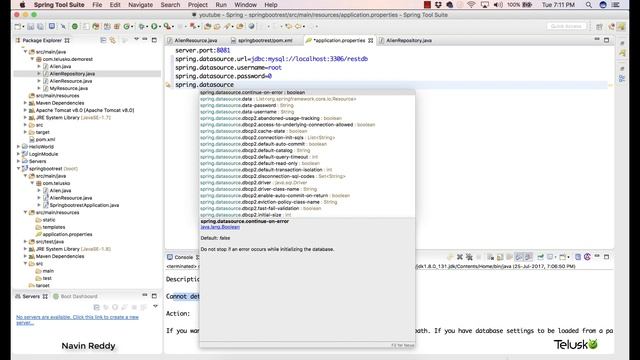
Task: Click the green Run play toolbar icon
Action: (154, 27)
